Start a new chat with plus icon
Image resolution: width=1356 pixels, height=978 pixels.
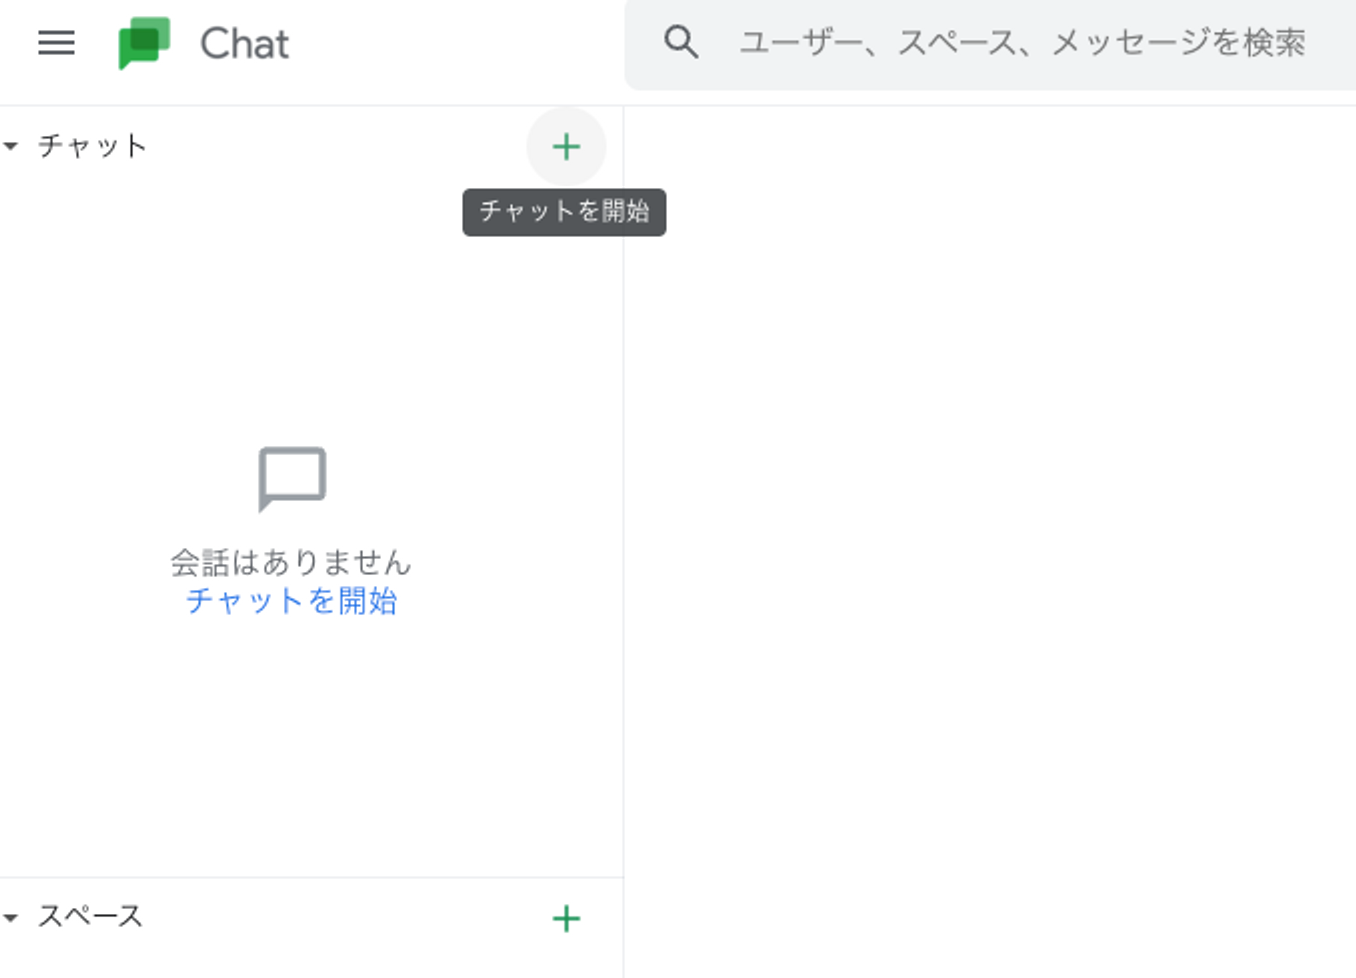pos(566,147)
